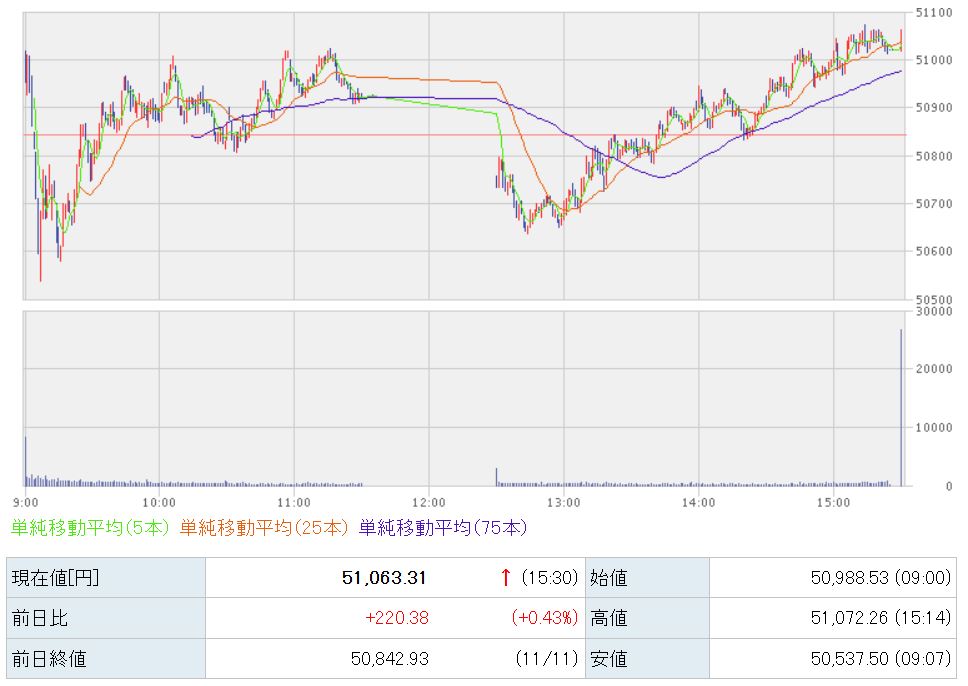Screen dimensions: 968x686
Task: Click the 51100 price axis label
Action: (932, 13)
